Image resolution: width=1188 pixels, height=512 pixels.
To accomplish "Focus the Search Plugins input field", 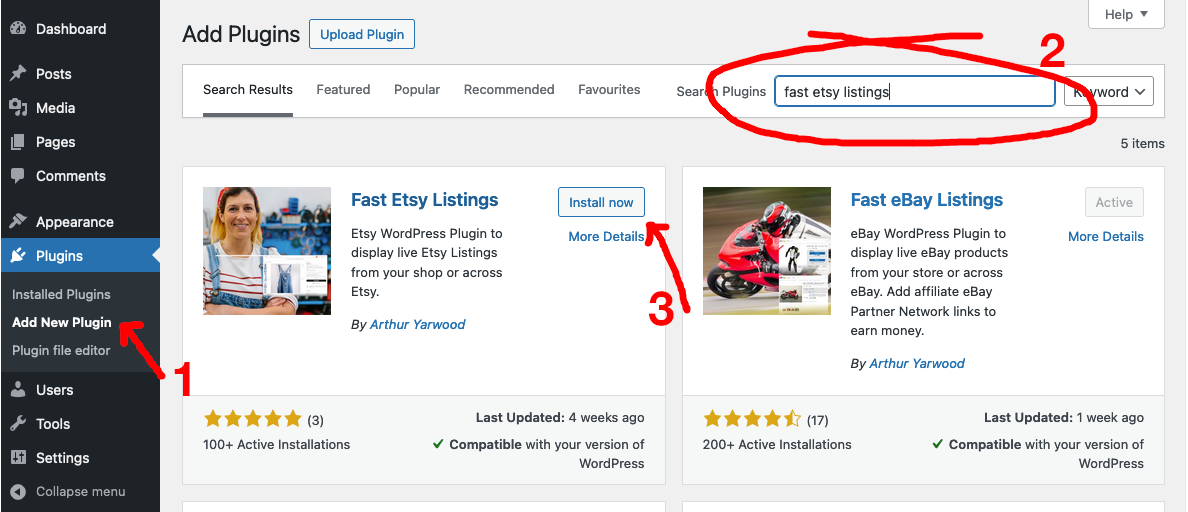I will point(914,92).
